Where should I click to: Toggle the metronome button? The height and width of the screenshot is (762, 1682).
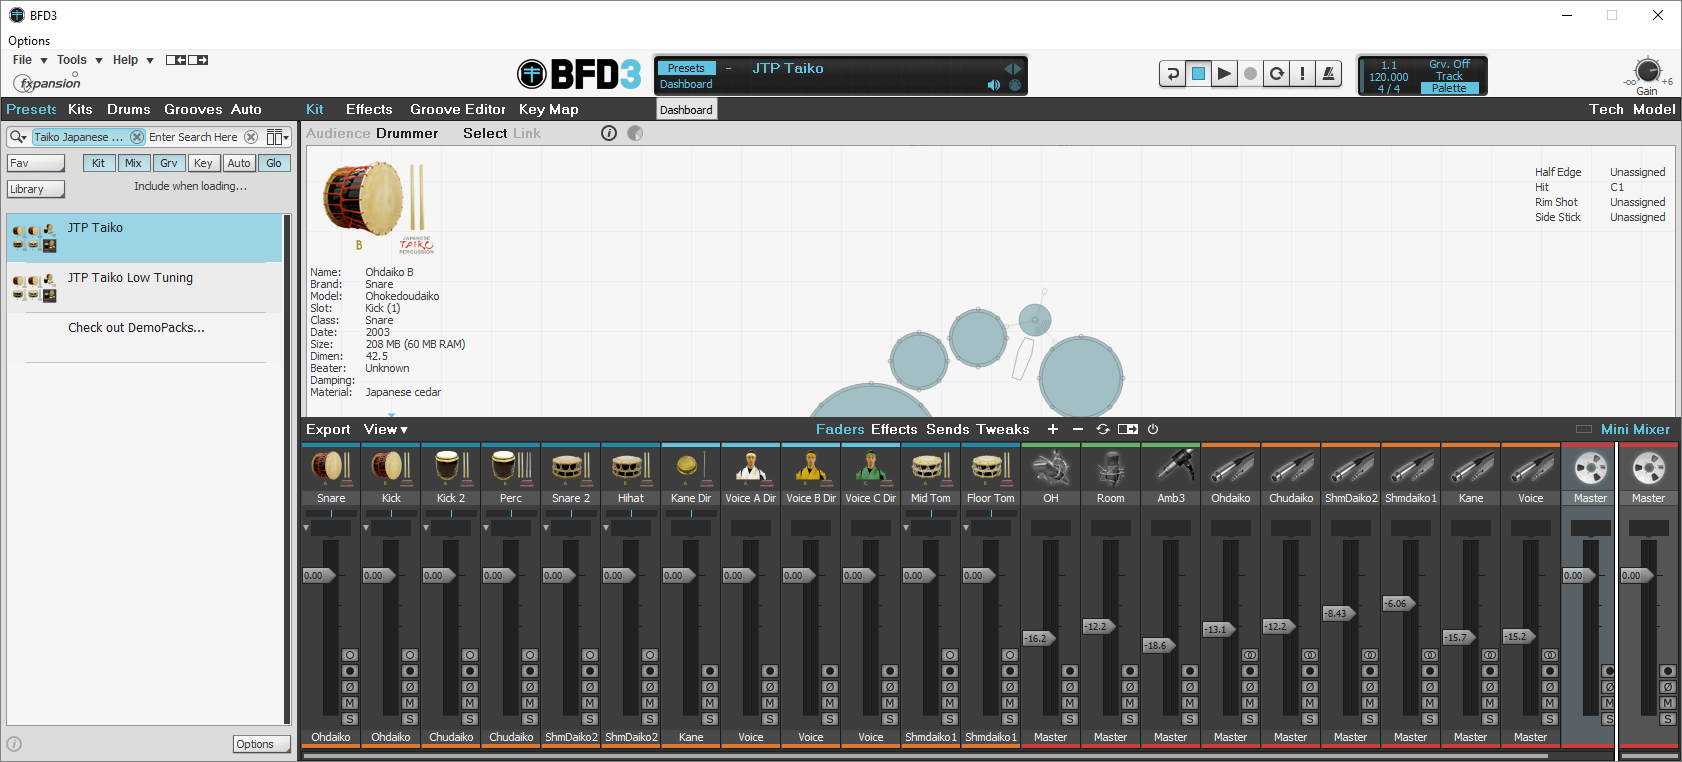coord(1328,74)
